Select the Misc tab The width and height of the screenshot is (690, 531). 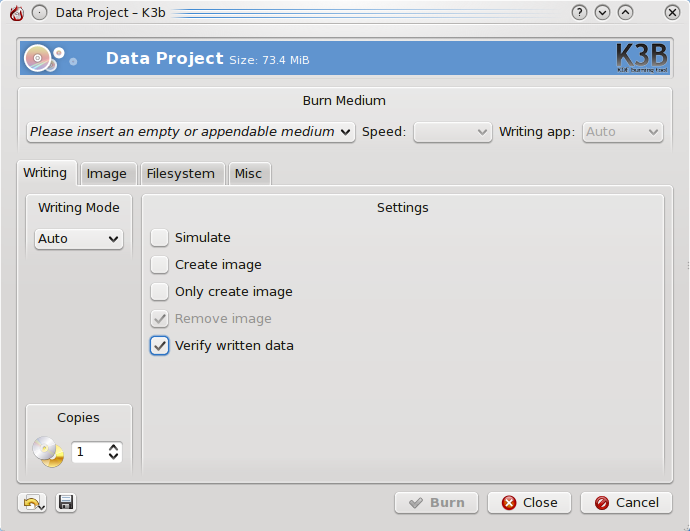click(248, 174)
